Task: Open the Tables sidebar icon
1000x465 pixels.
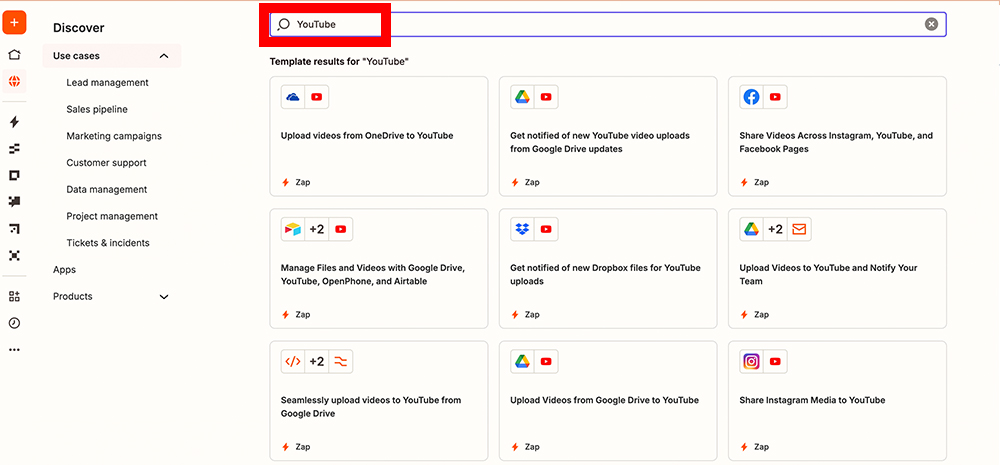Action: coord(14,149)
